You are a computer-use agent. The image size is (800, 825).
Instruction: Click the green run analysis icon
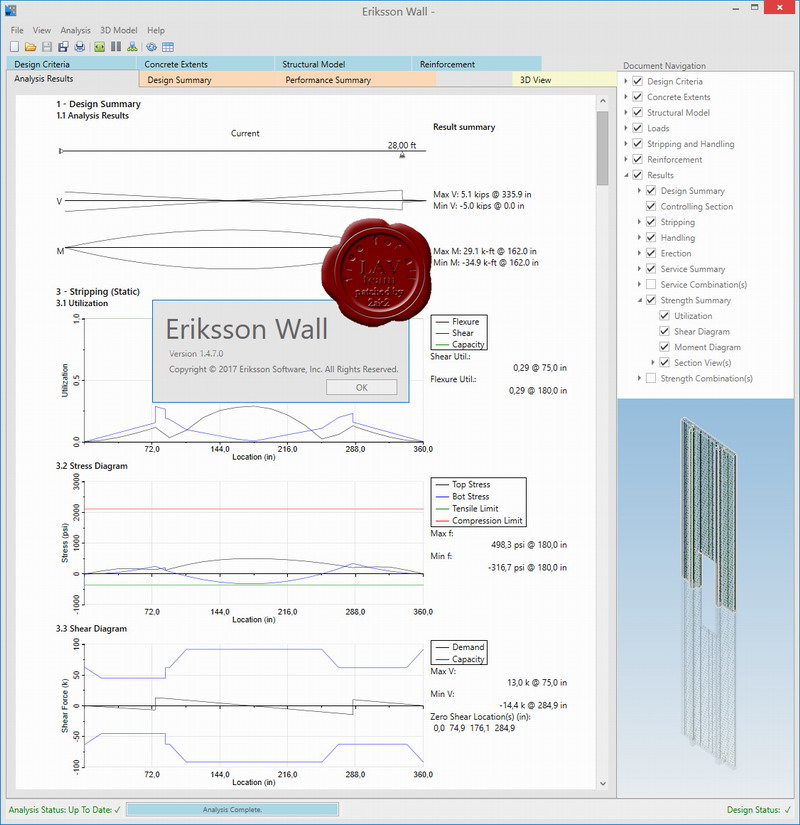point(99,47)
